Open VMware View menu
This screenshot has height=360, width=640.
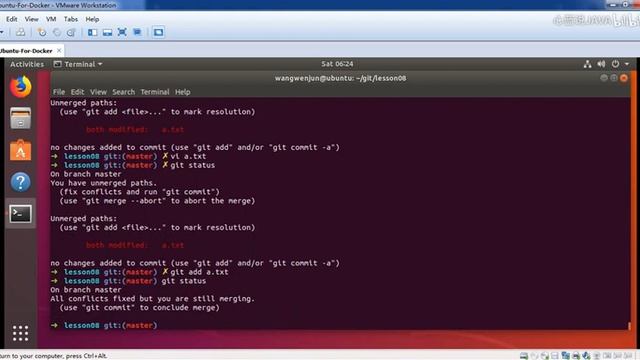tap(31, 19)
